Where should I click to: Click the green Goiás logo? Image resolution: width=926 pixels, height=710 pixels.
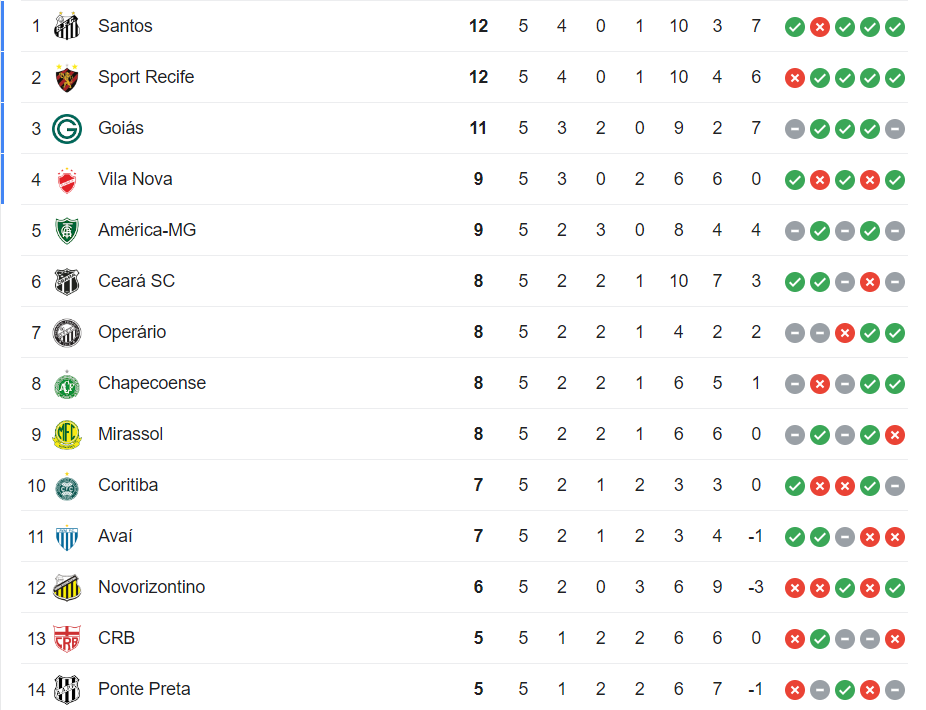click(x=67, y=128)
